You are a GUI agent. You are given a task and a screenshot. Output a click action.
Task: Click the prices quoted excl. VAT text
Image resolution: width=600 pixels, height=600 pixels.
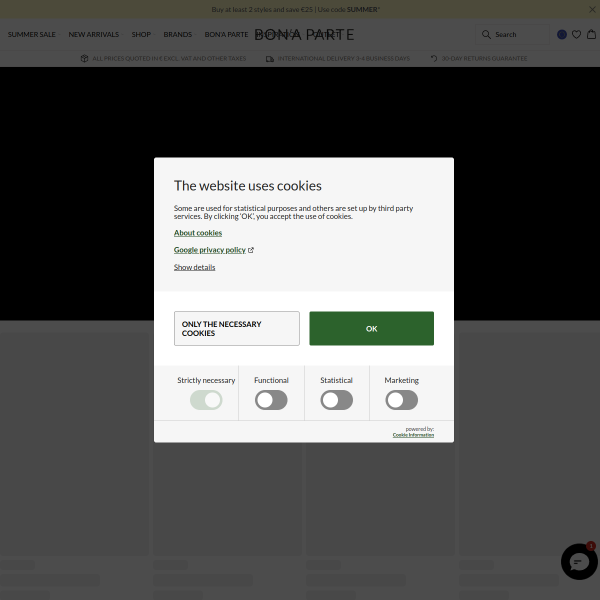(169, 59)
